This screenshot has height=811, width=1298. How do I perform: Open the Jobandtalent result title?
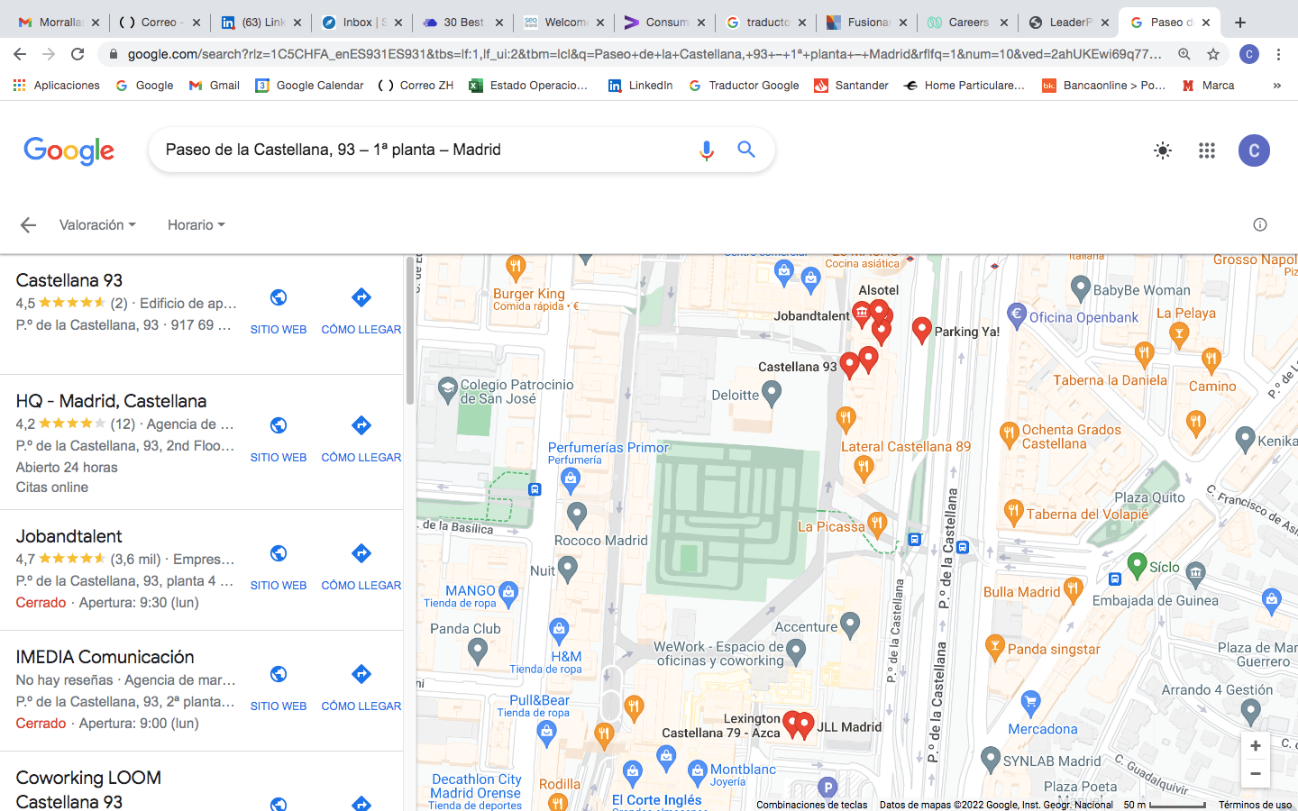tap(69, 537)
